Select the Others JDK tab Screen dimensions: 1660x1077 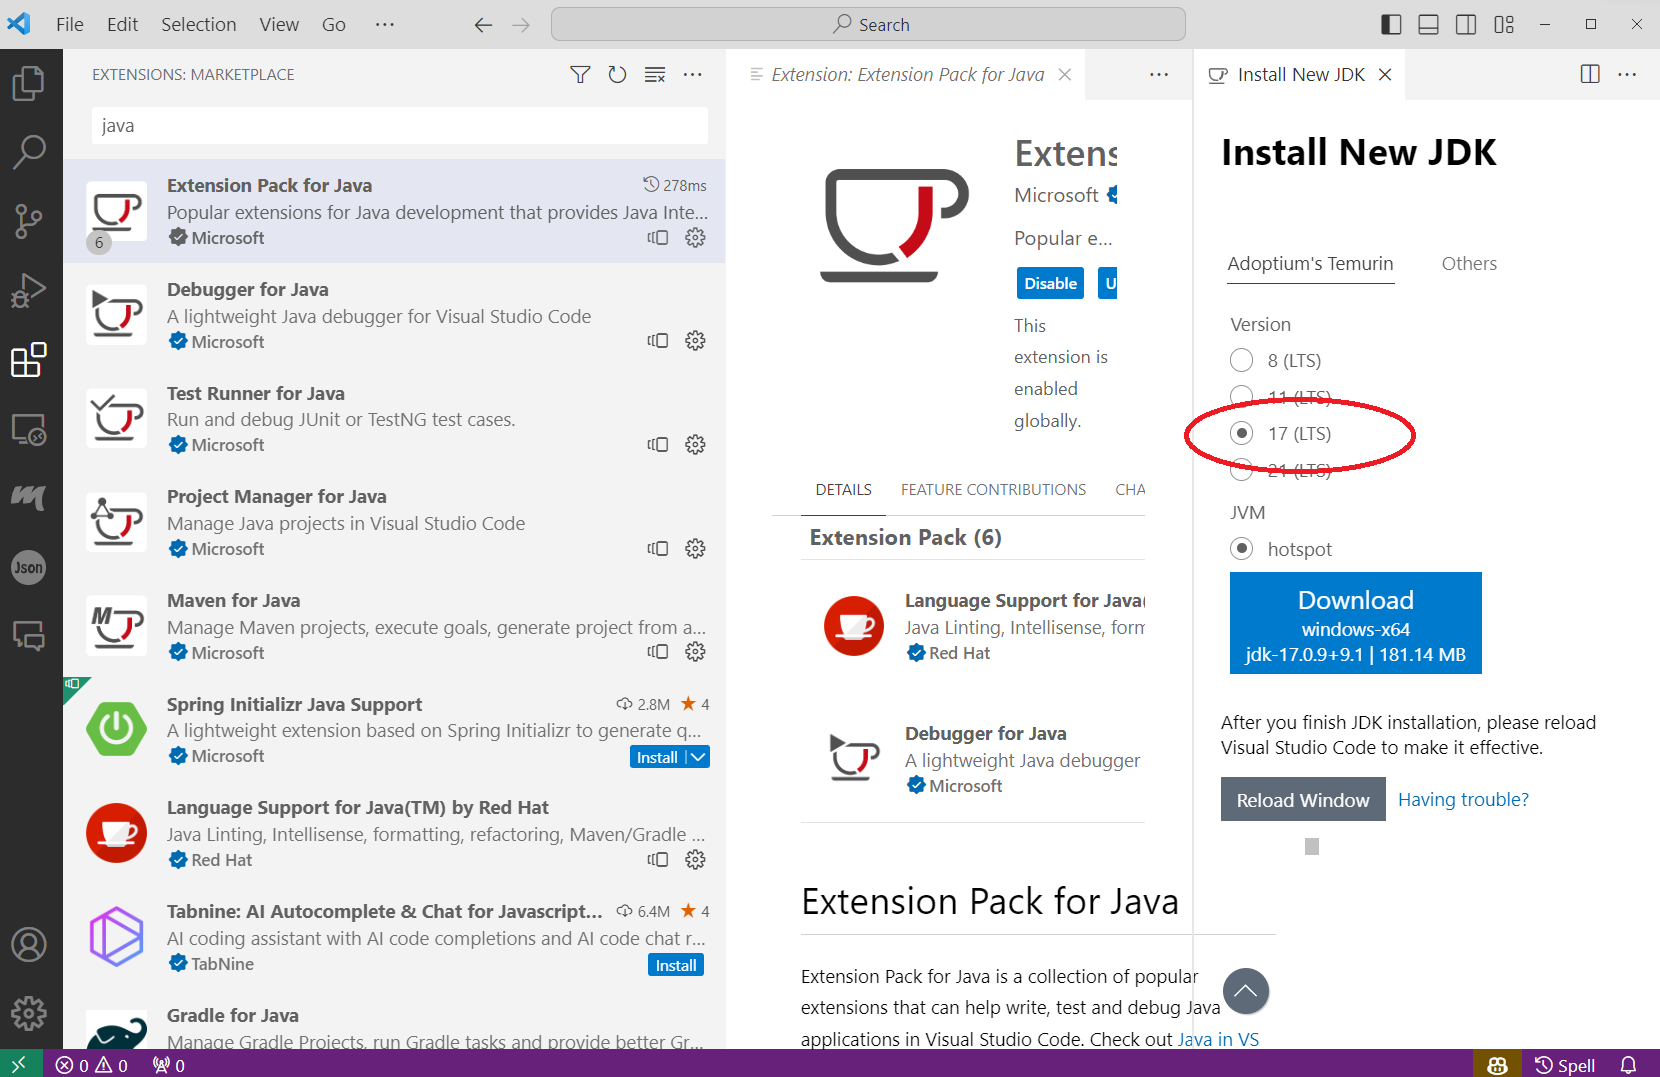(1469, 264)
